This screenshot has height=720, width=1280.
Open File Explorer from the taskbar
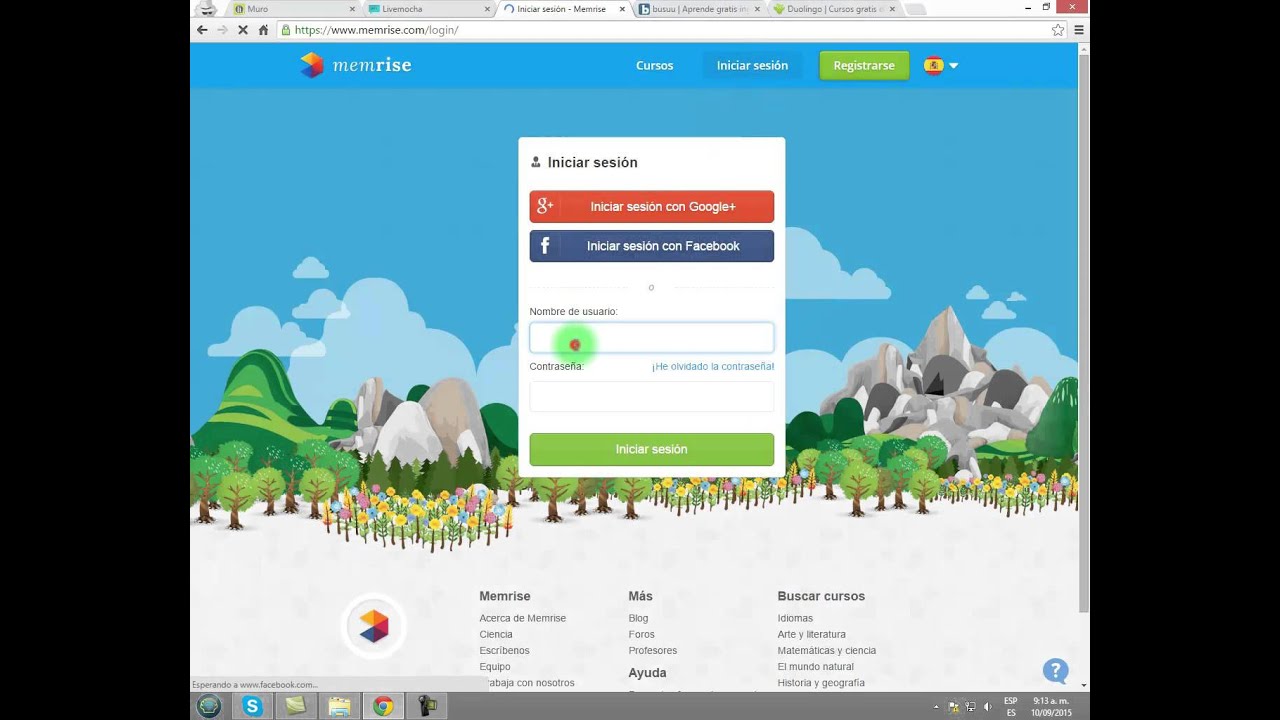click(339, 706)
